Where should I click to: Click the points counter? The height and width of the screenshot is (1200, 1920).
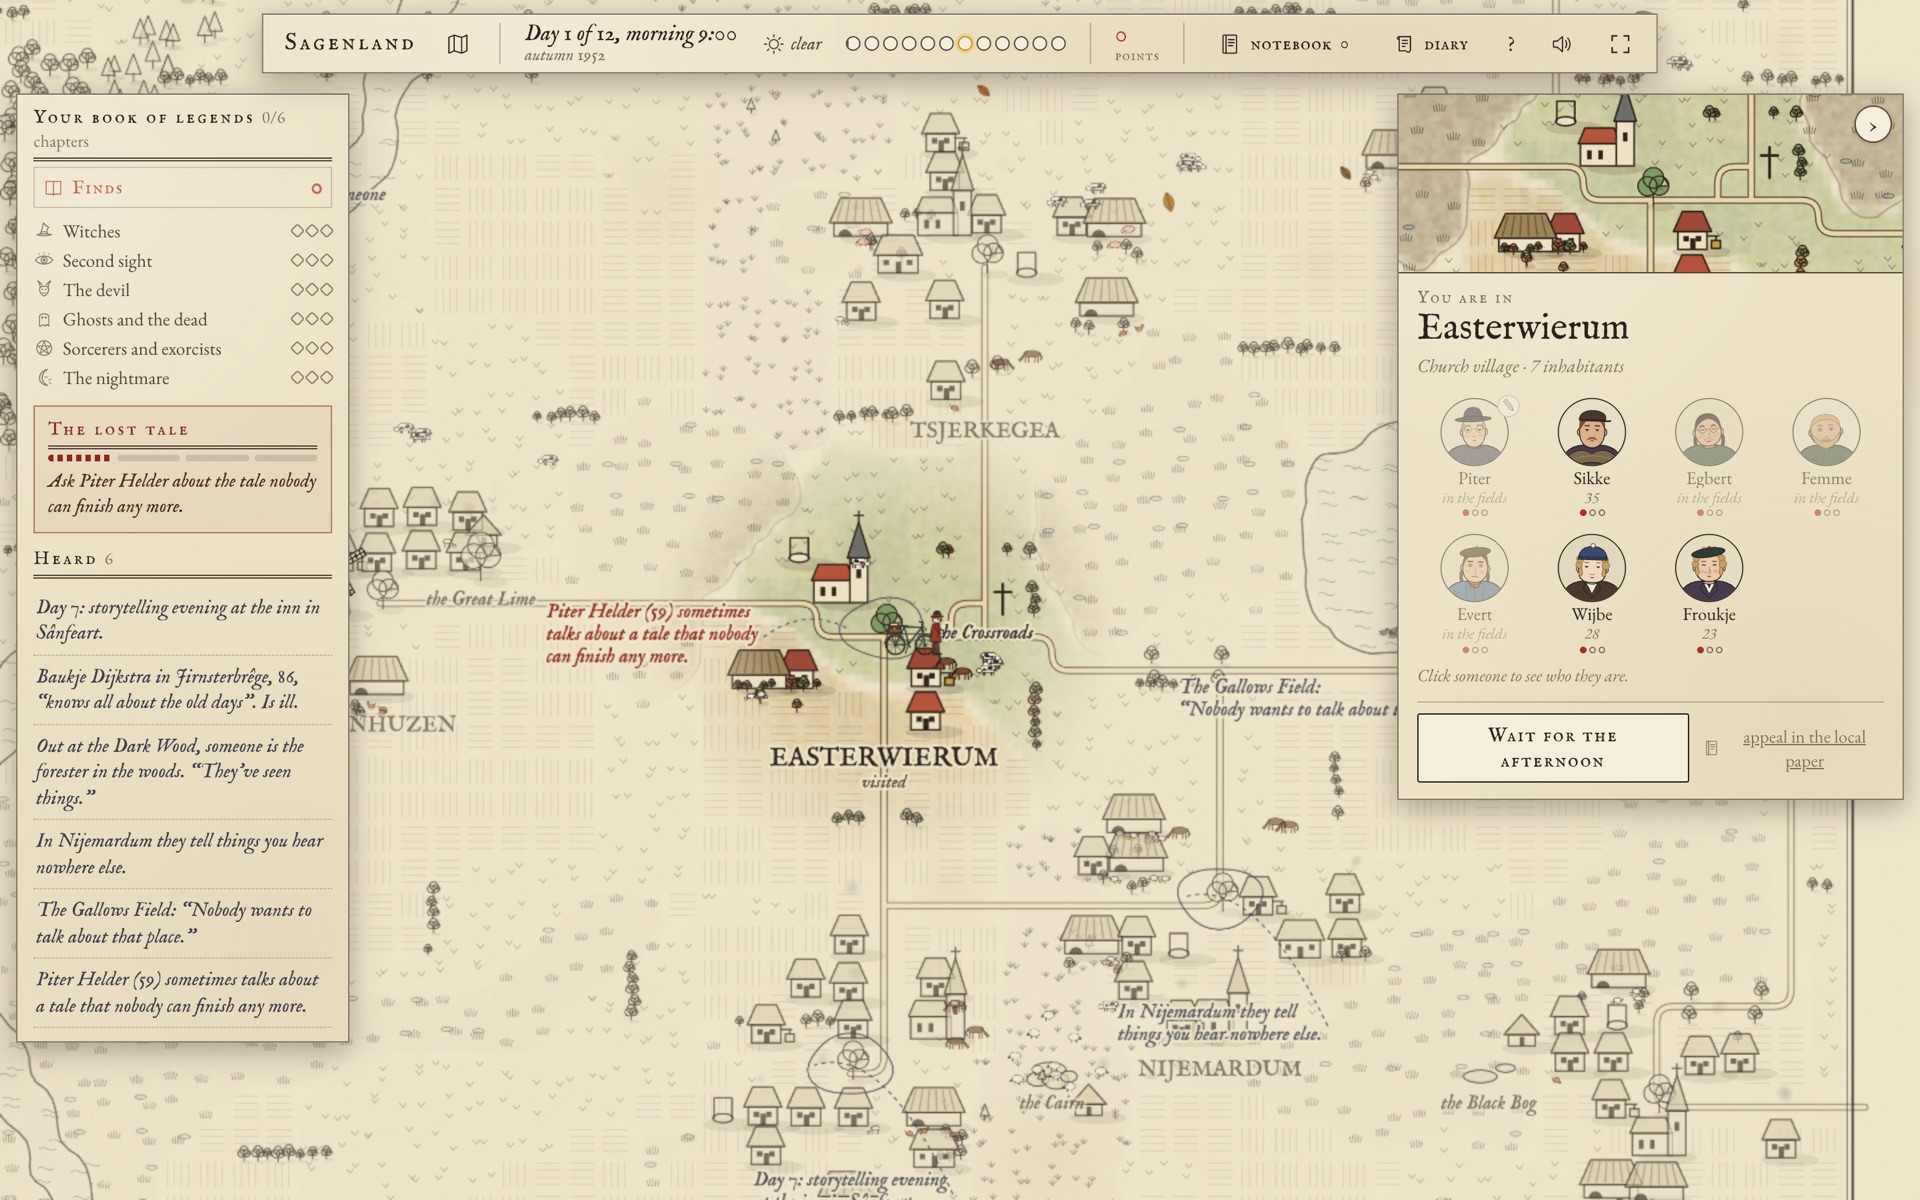(1137, 45)
